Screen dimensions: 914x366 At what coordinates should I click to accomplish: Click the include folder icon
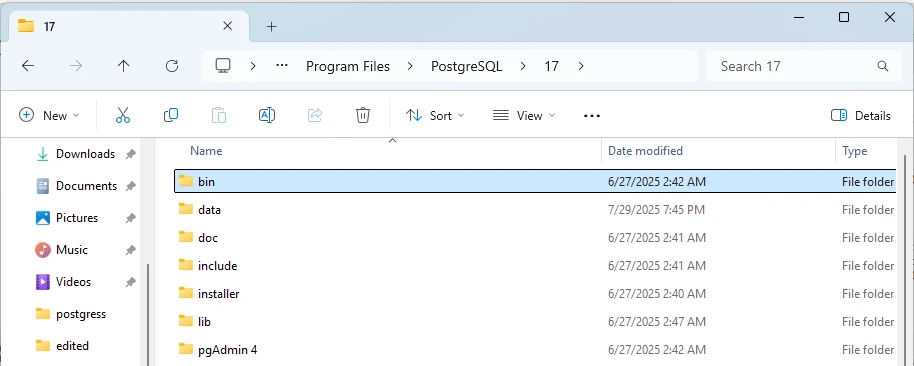tap(186, 265)
